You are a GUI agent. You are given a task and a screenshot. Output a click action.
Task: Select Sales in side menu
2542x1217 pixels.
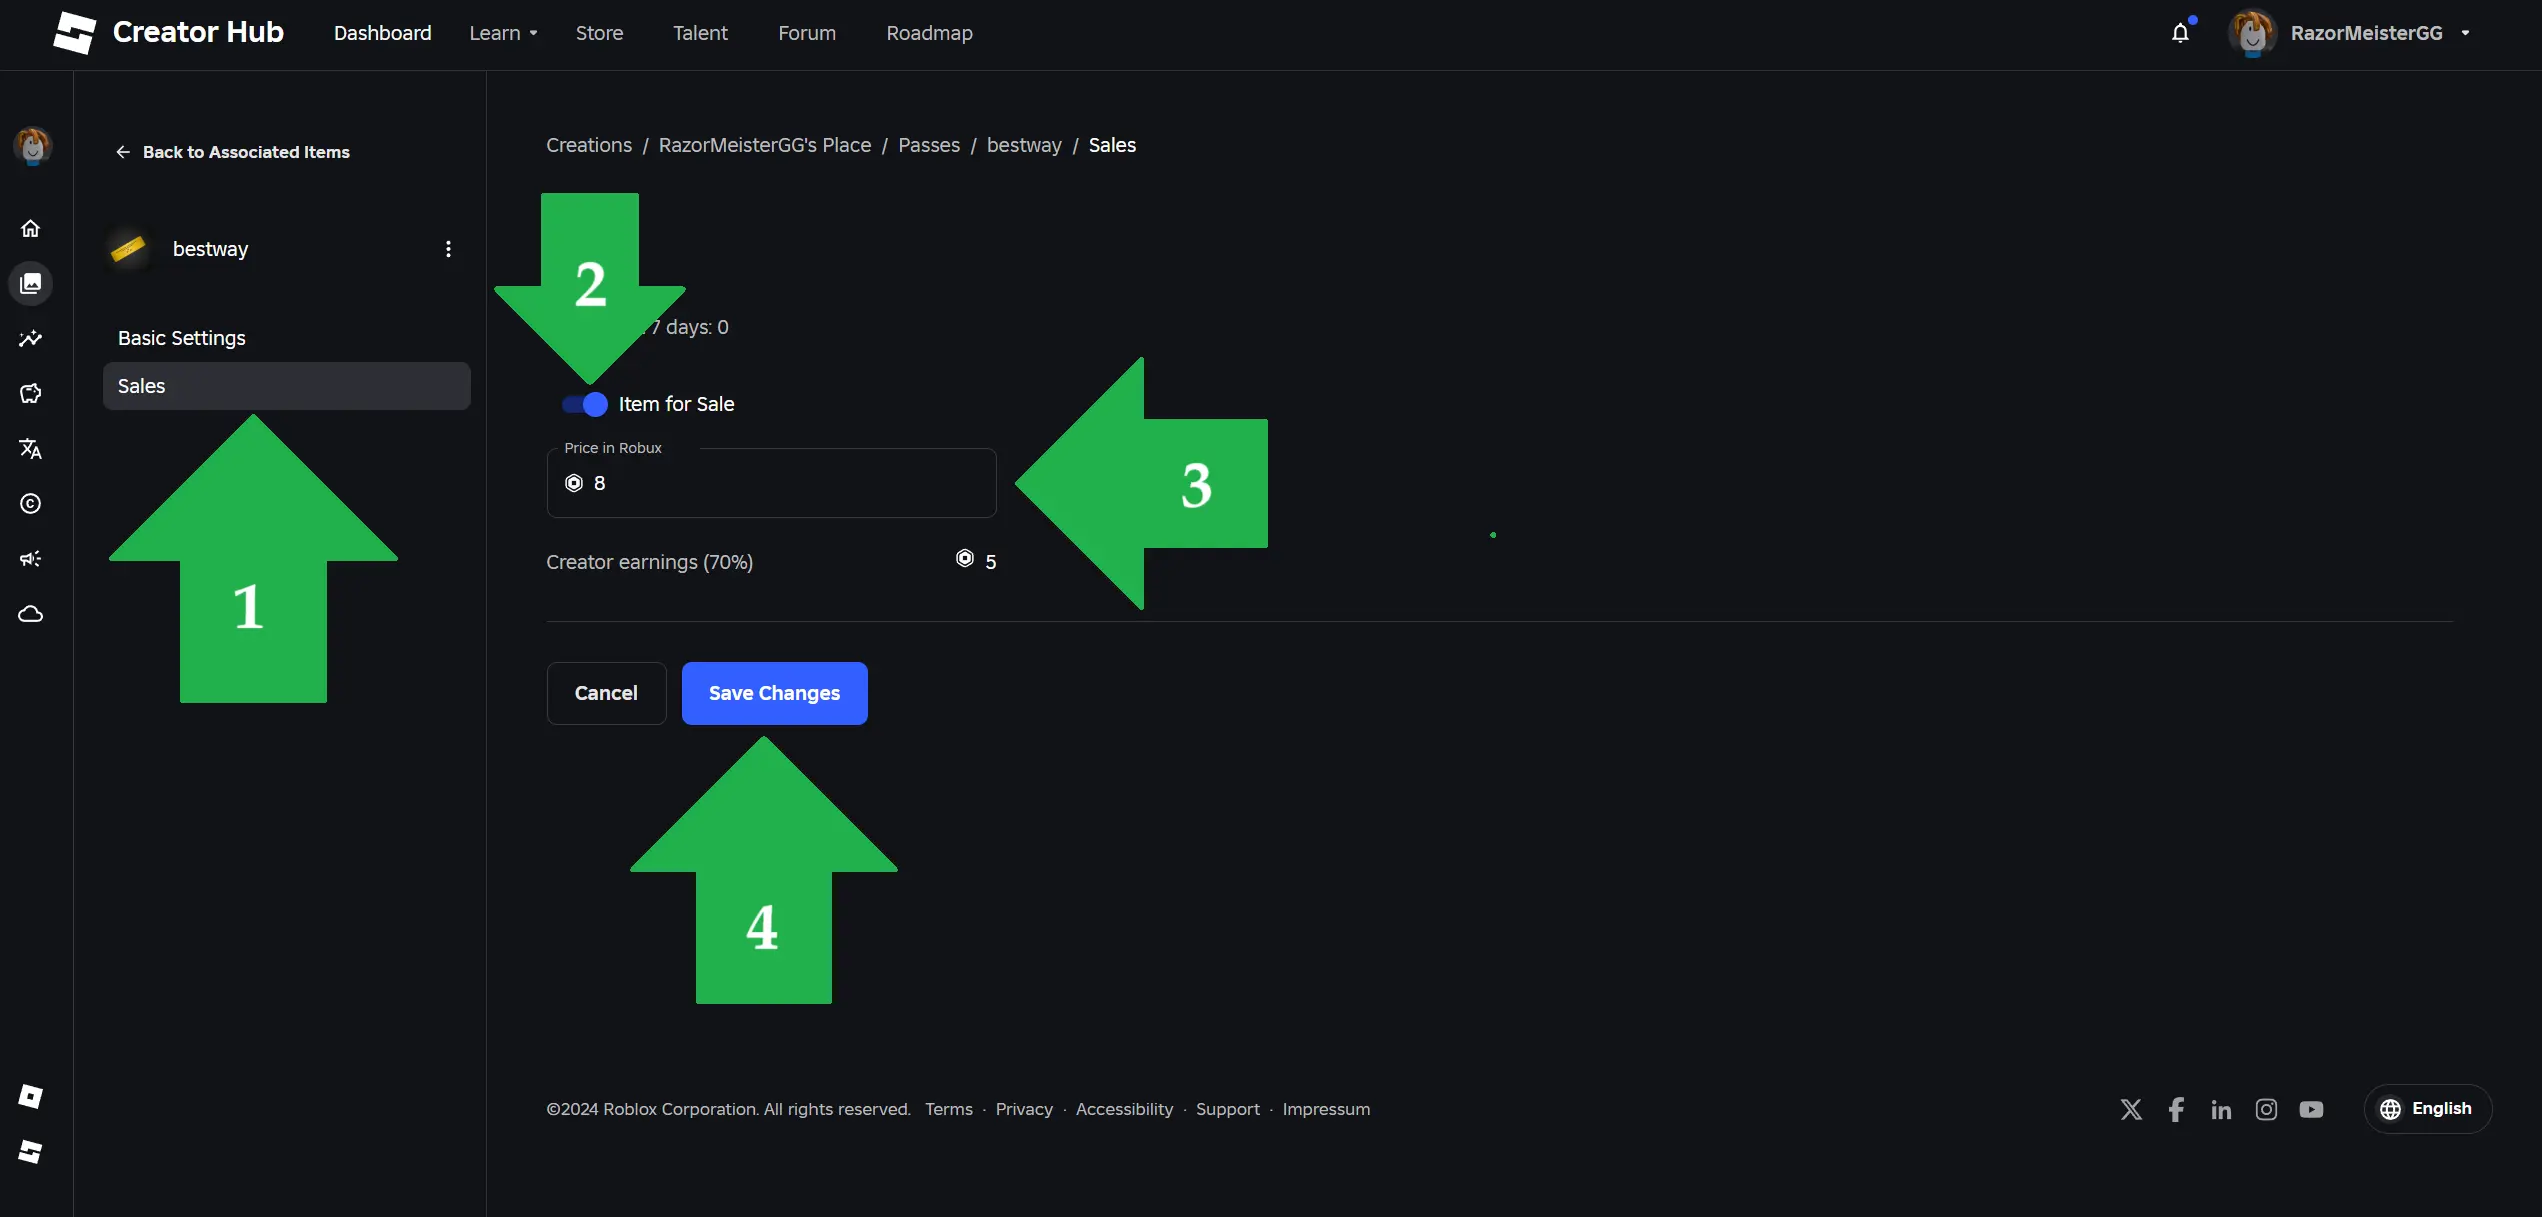pyautogui.click(x=287, y=386)
